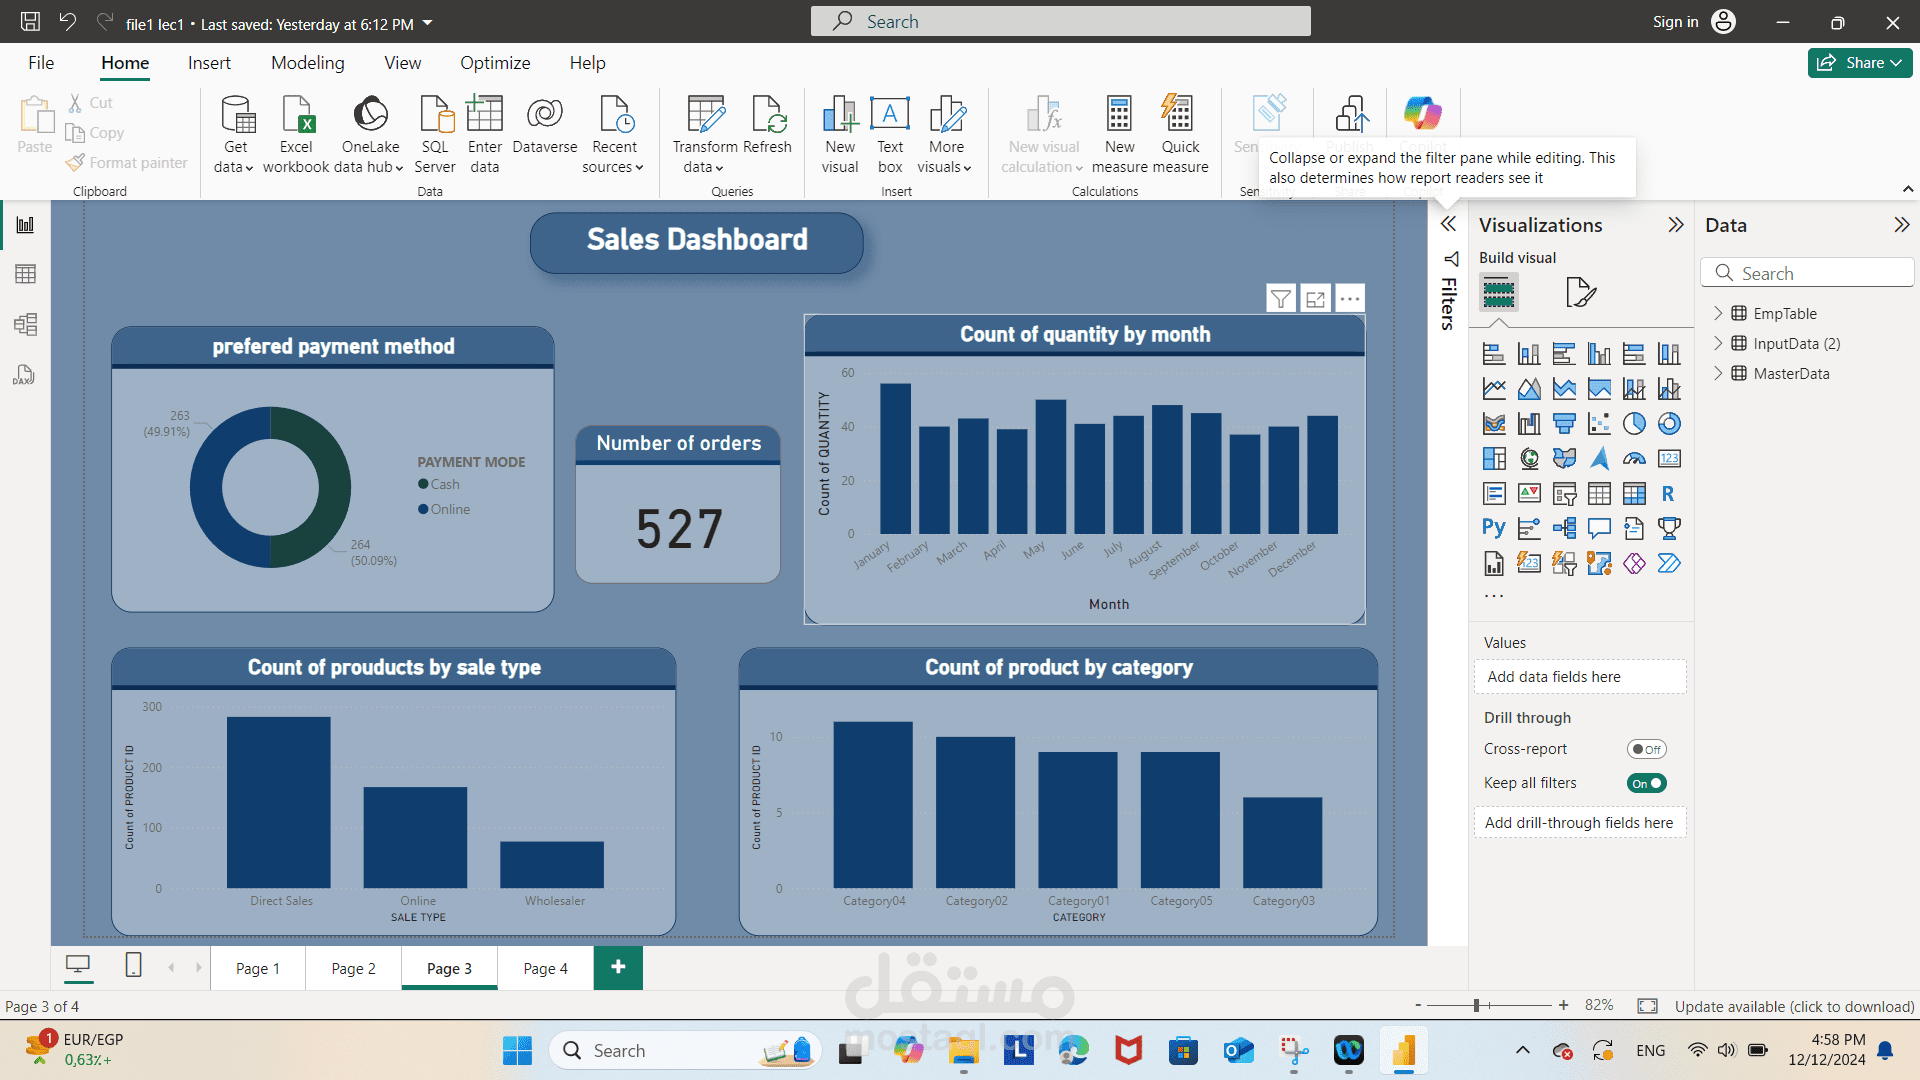Select the Funnel visual type
The image size is (1920, 1080).
[1564, 424]
